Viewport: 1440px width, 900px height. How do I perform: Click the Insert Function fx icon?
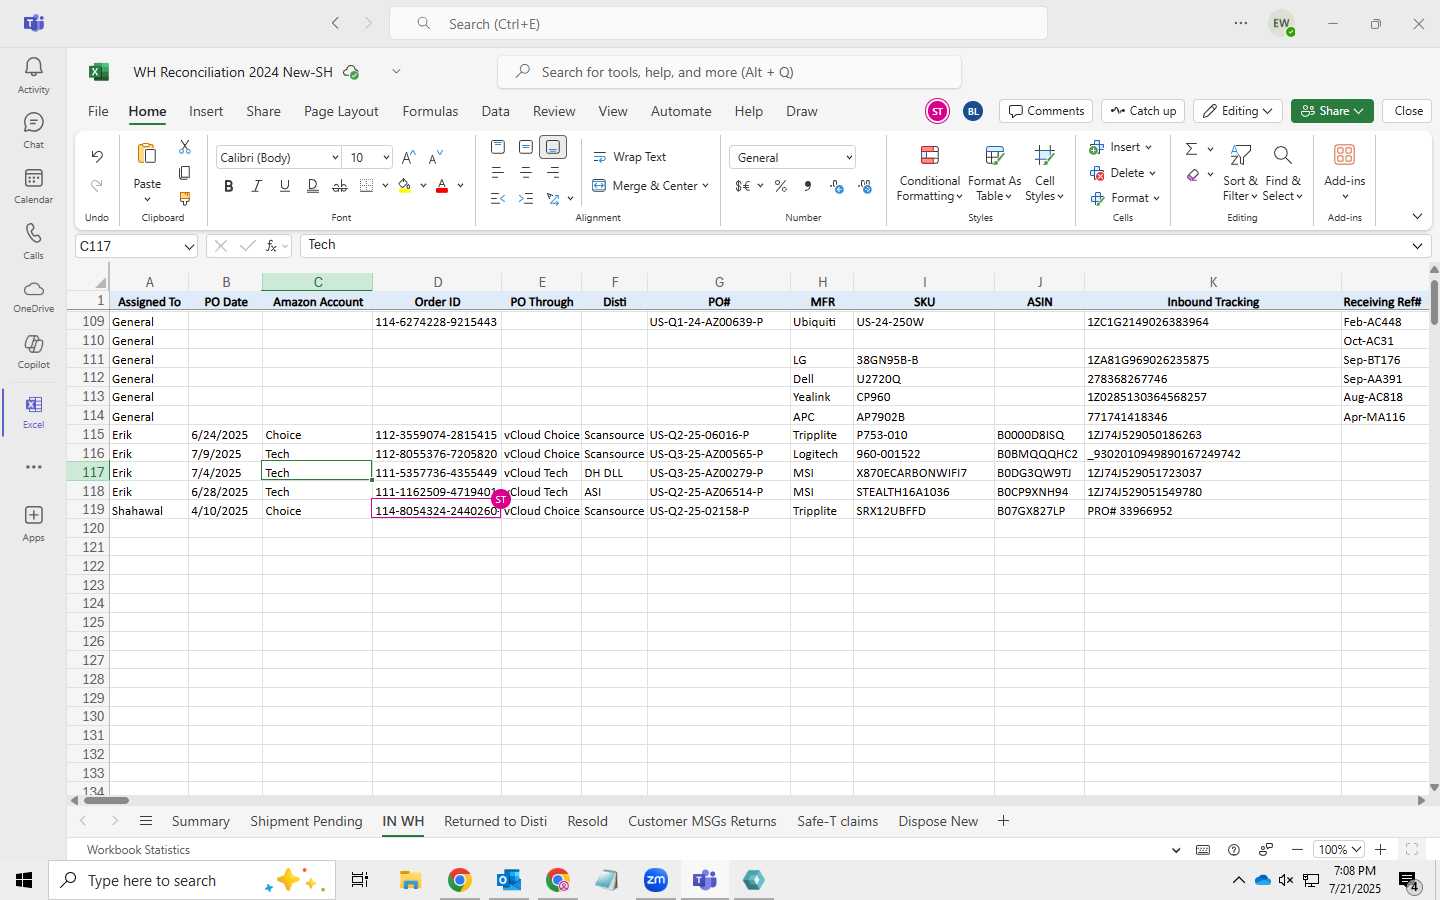(x=271, y=246)
